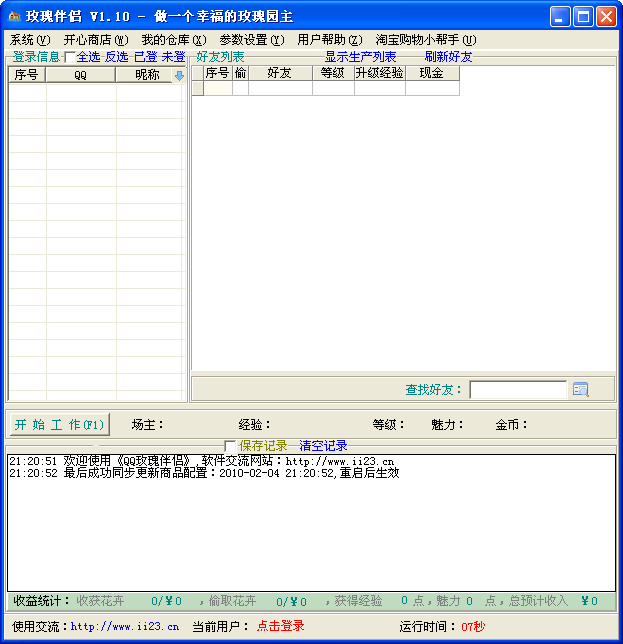Minimize the 玫瑰伴侣 window
Screen dimensions: 623x644
[x=560, y=17]
